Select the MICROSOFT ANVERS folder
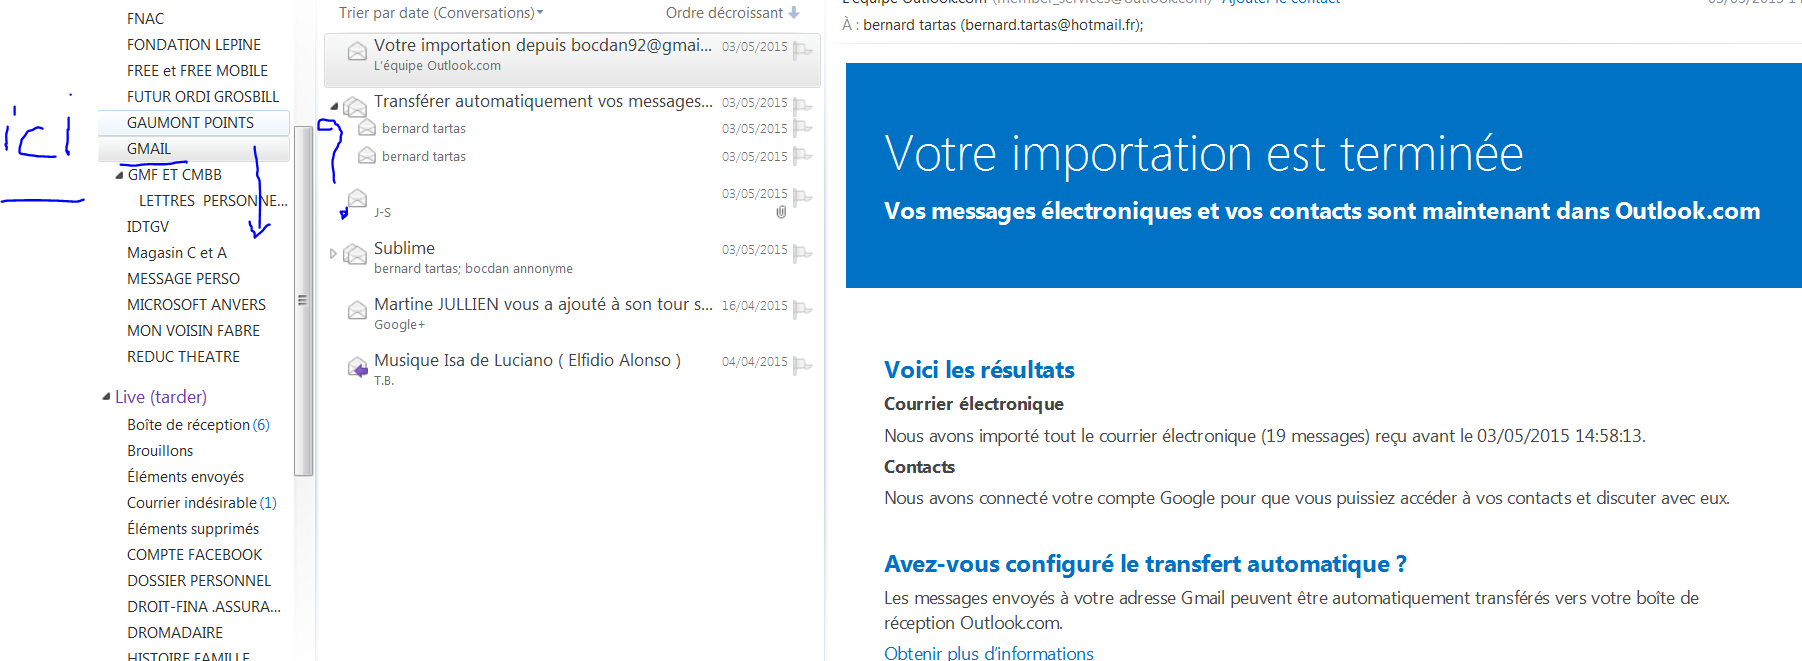1802x661 pixels. 196,305
